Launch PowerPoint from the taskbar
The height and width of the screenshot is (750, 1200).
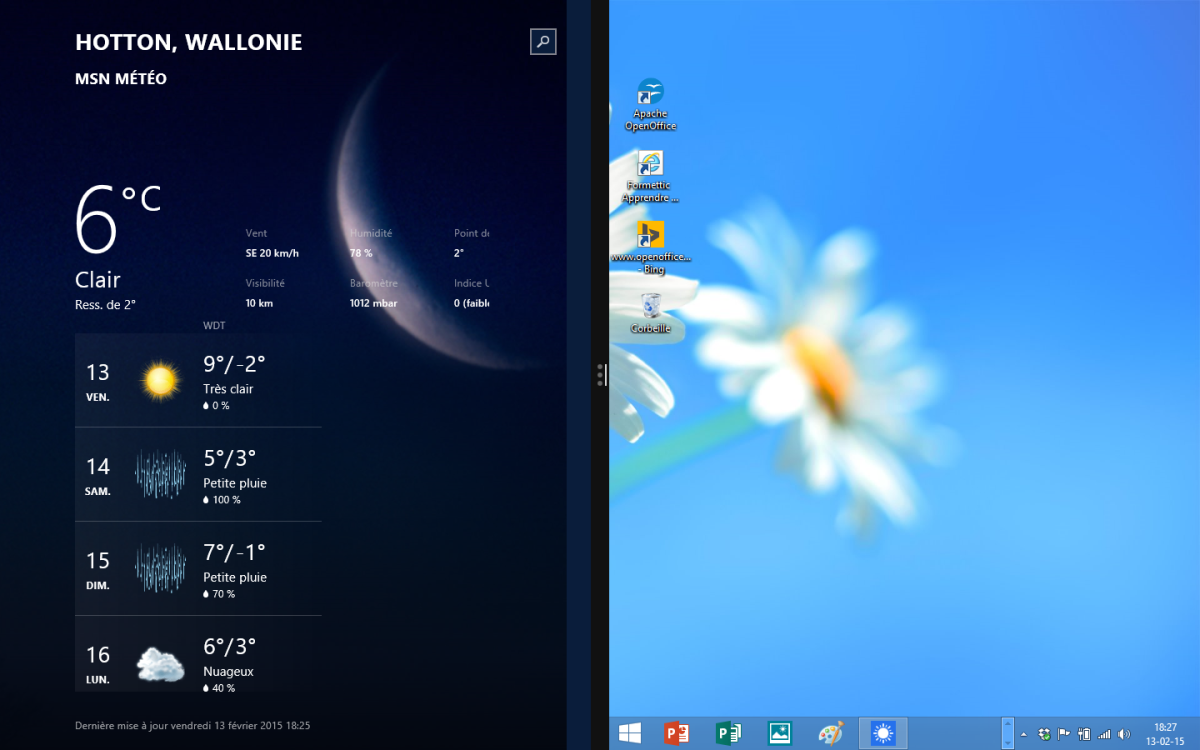coord(677,733)
